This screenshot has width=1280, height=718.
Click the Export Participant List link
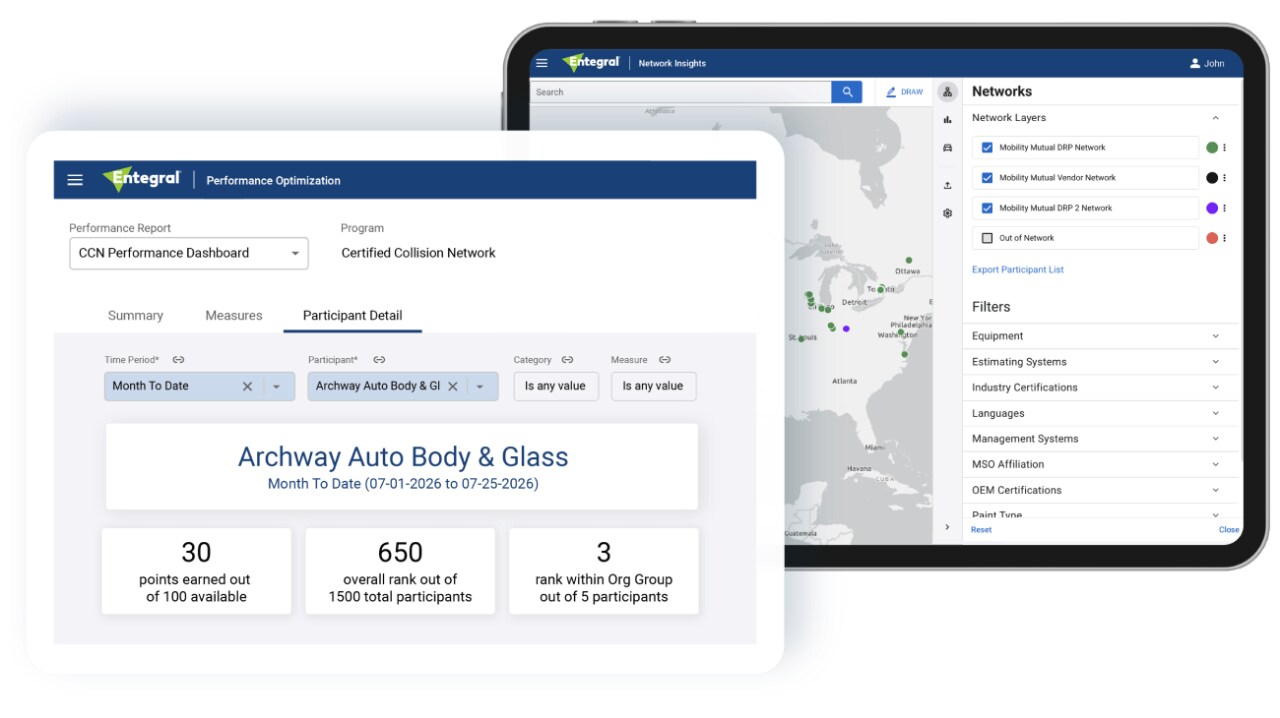[1018, 270]
